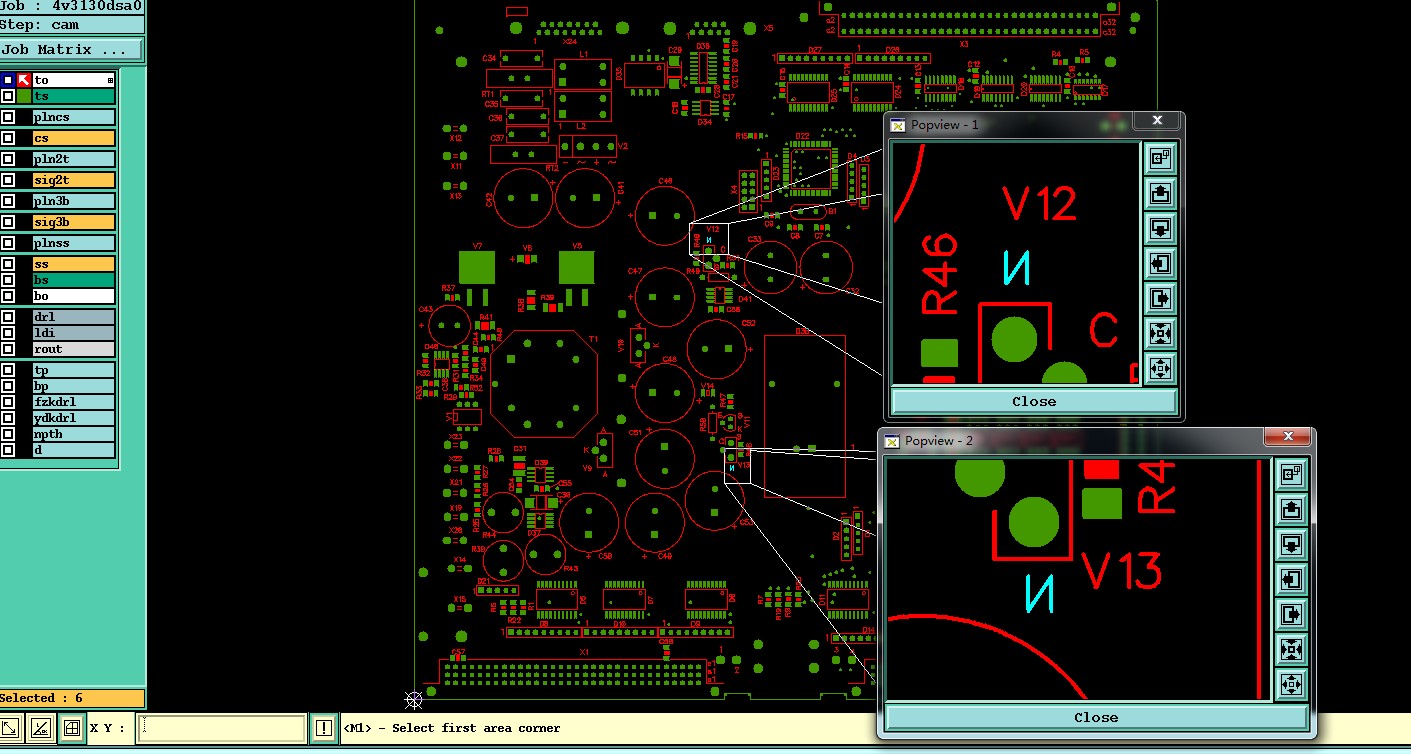The height and width of the screenshot is (754, 1411).
Task: Toggle display of the 'ts' layer
Action: [x=7, y=96]
